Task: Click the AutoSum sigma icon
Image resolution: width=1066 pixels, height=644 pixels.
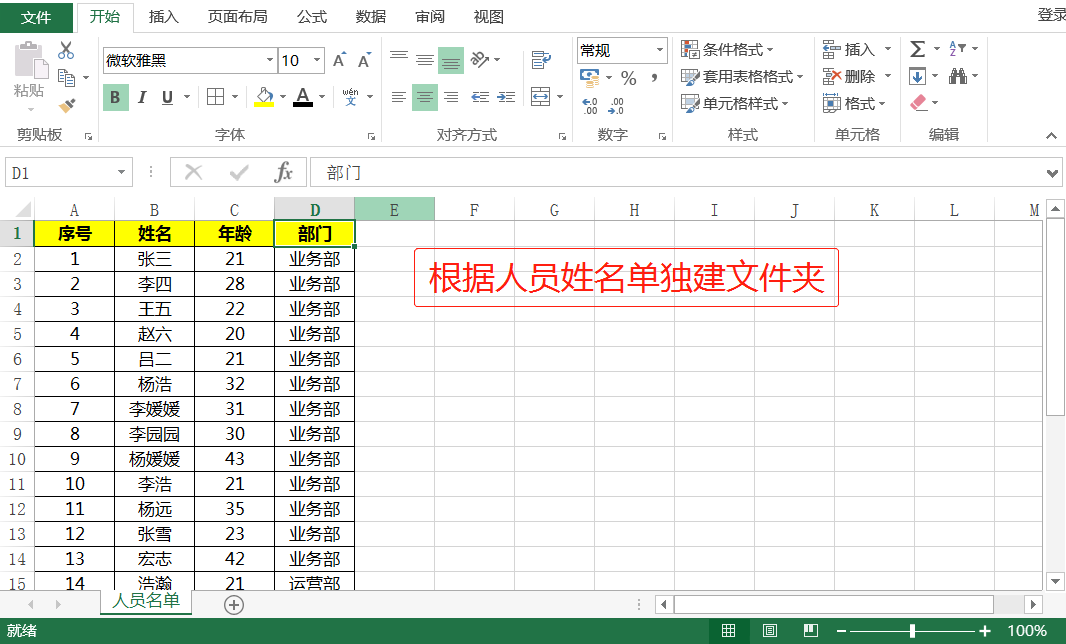Action: tap(917, 49)
